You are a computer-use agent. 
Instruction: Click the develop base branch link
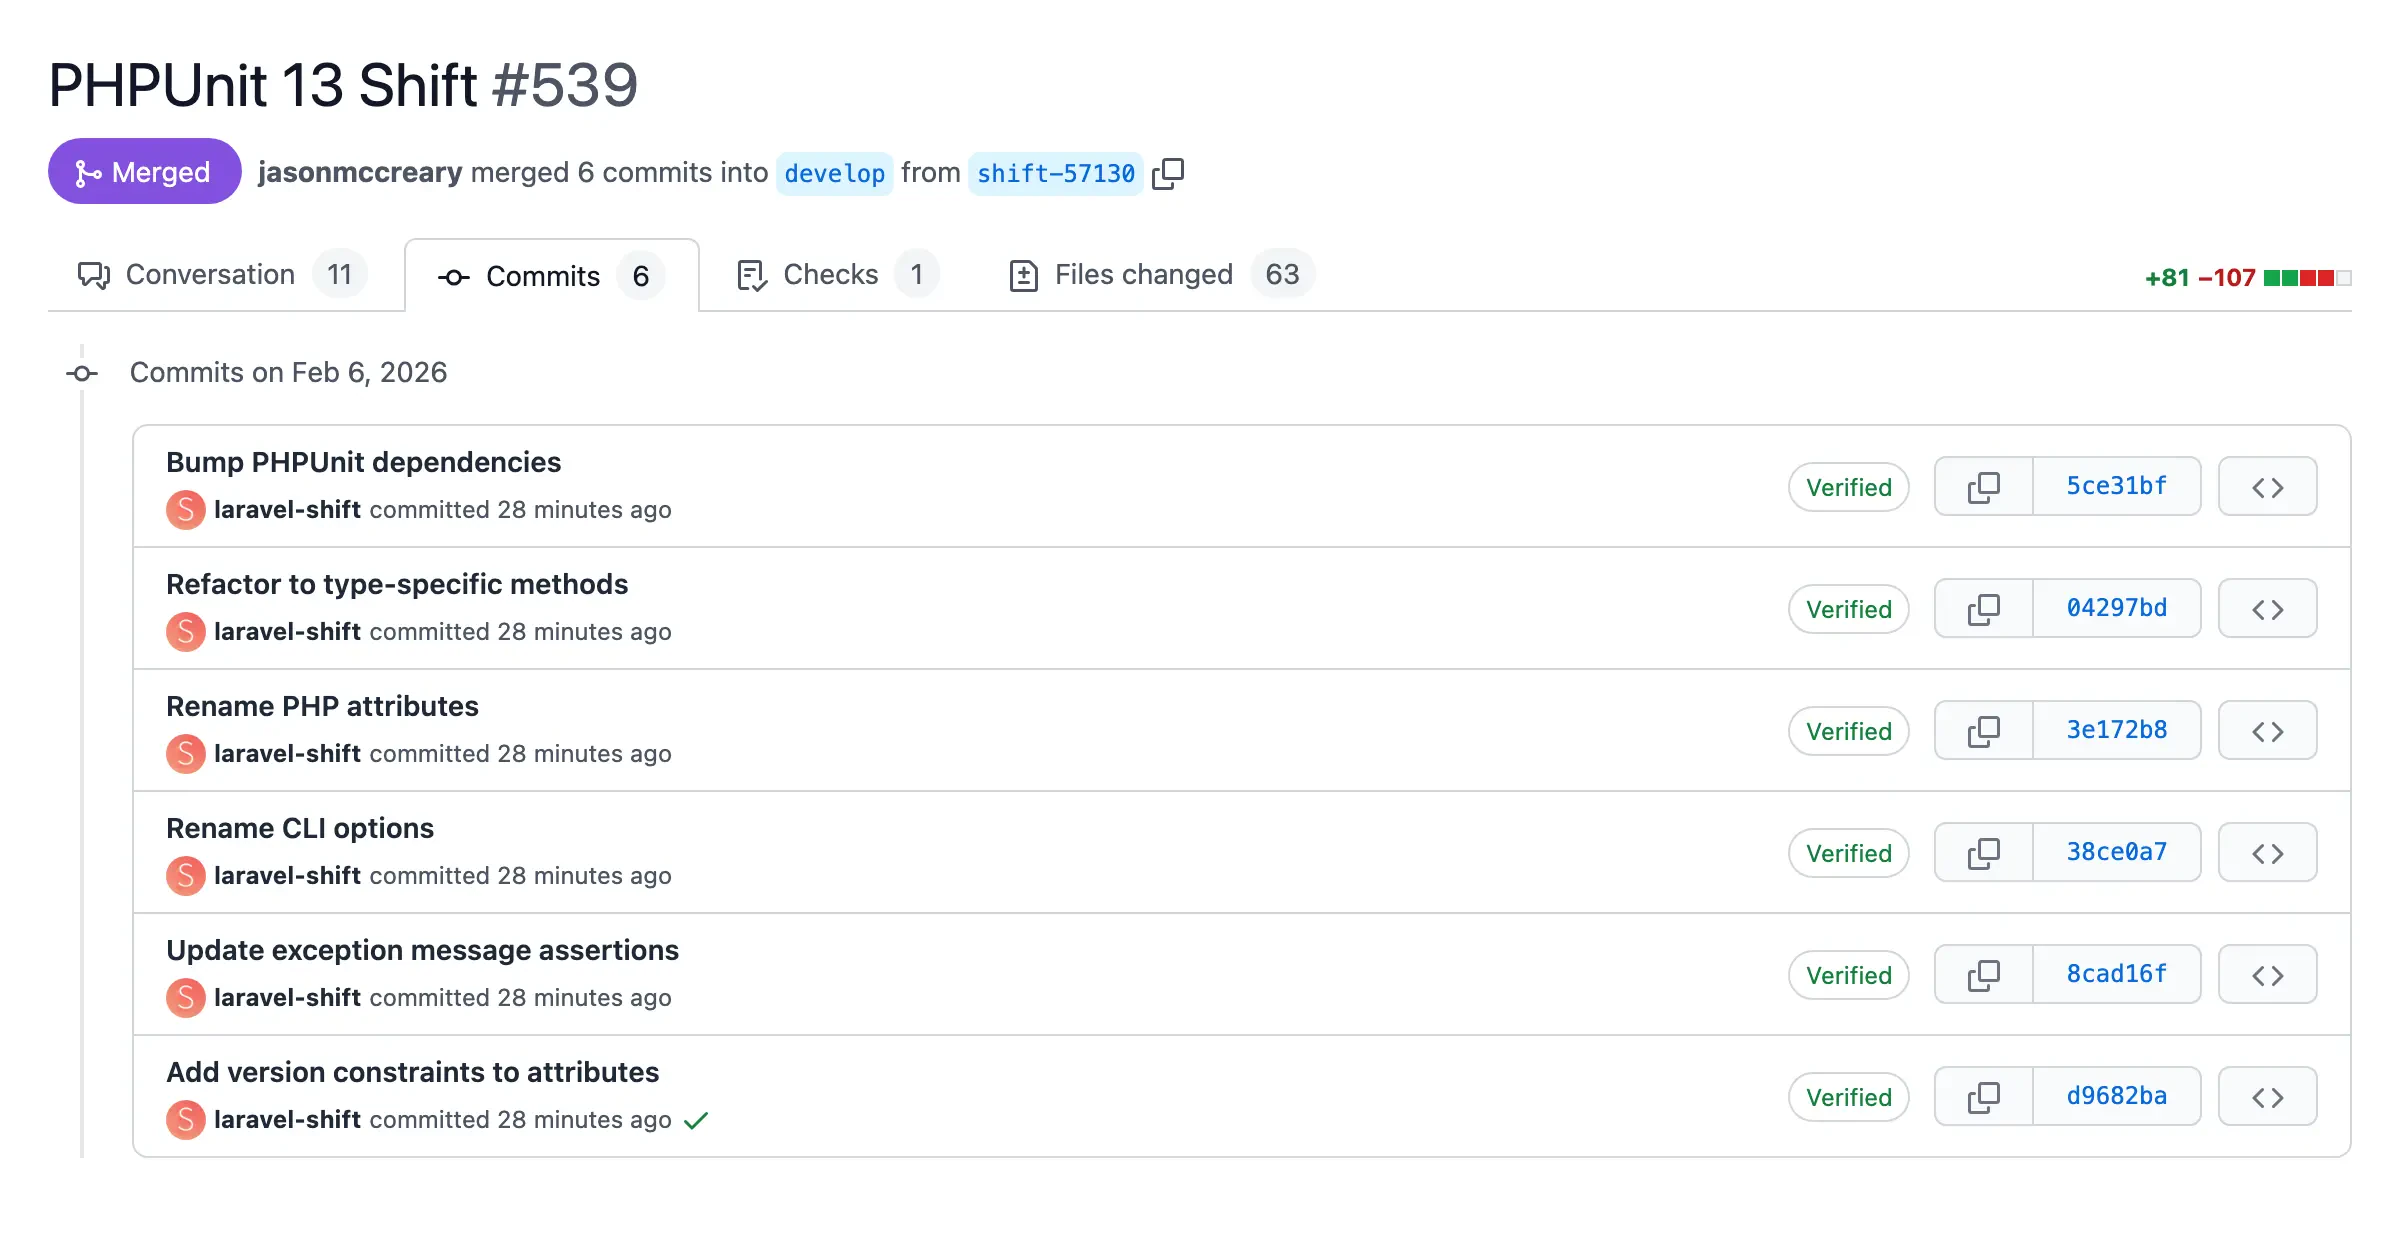834,173
